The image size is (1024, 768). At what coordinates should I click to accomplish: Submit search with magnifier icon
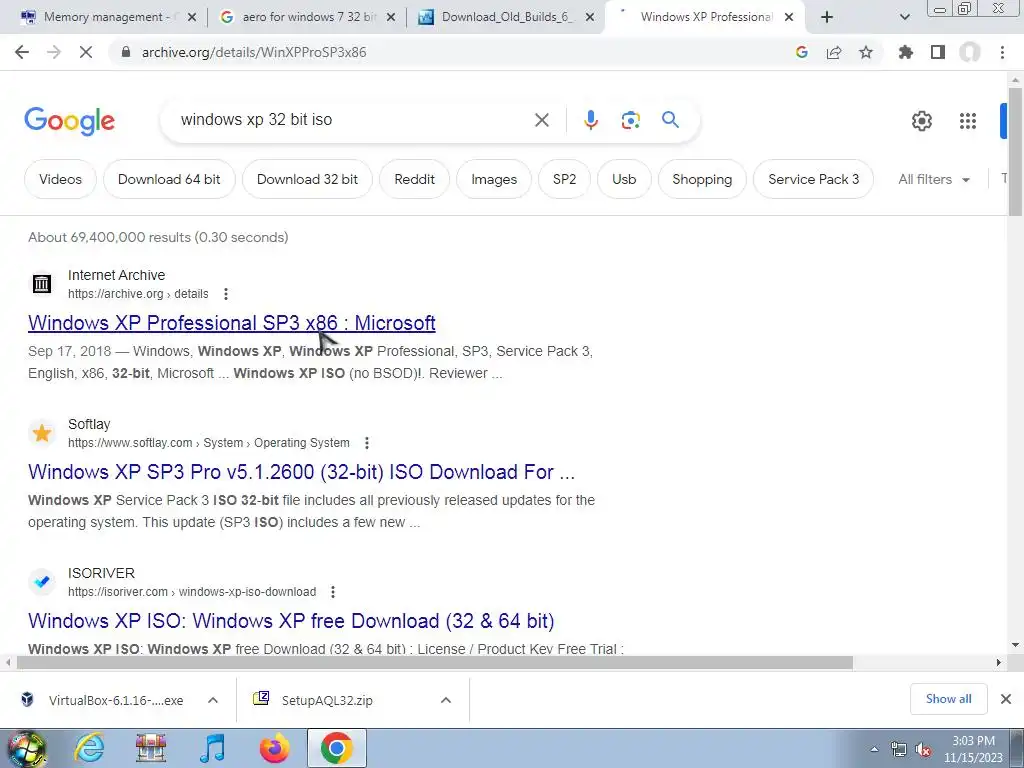(670, 120)
